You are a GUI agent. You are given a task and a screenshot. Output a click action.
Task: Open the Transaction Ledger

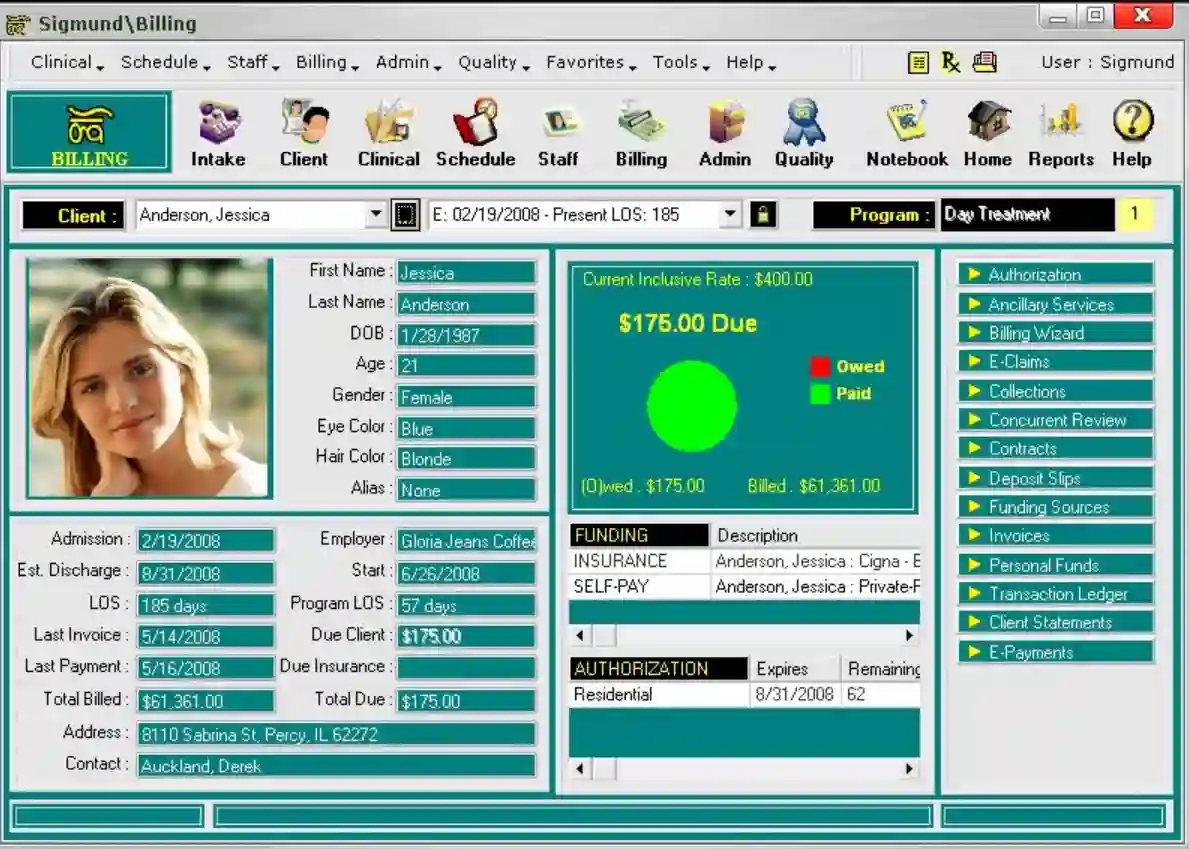1055,594
